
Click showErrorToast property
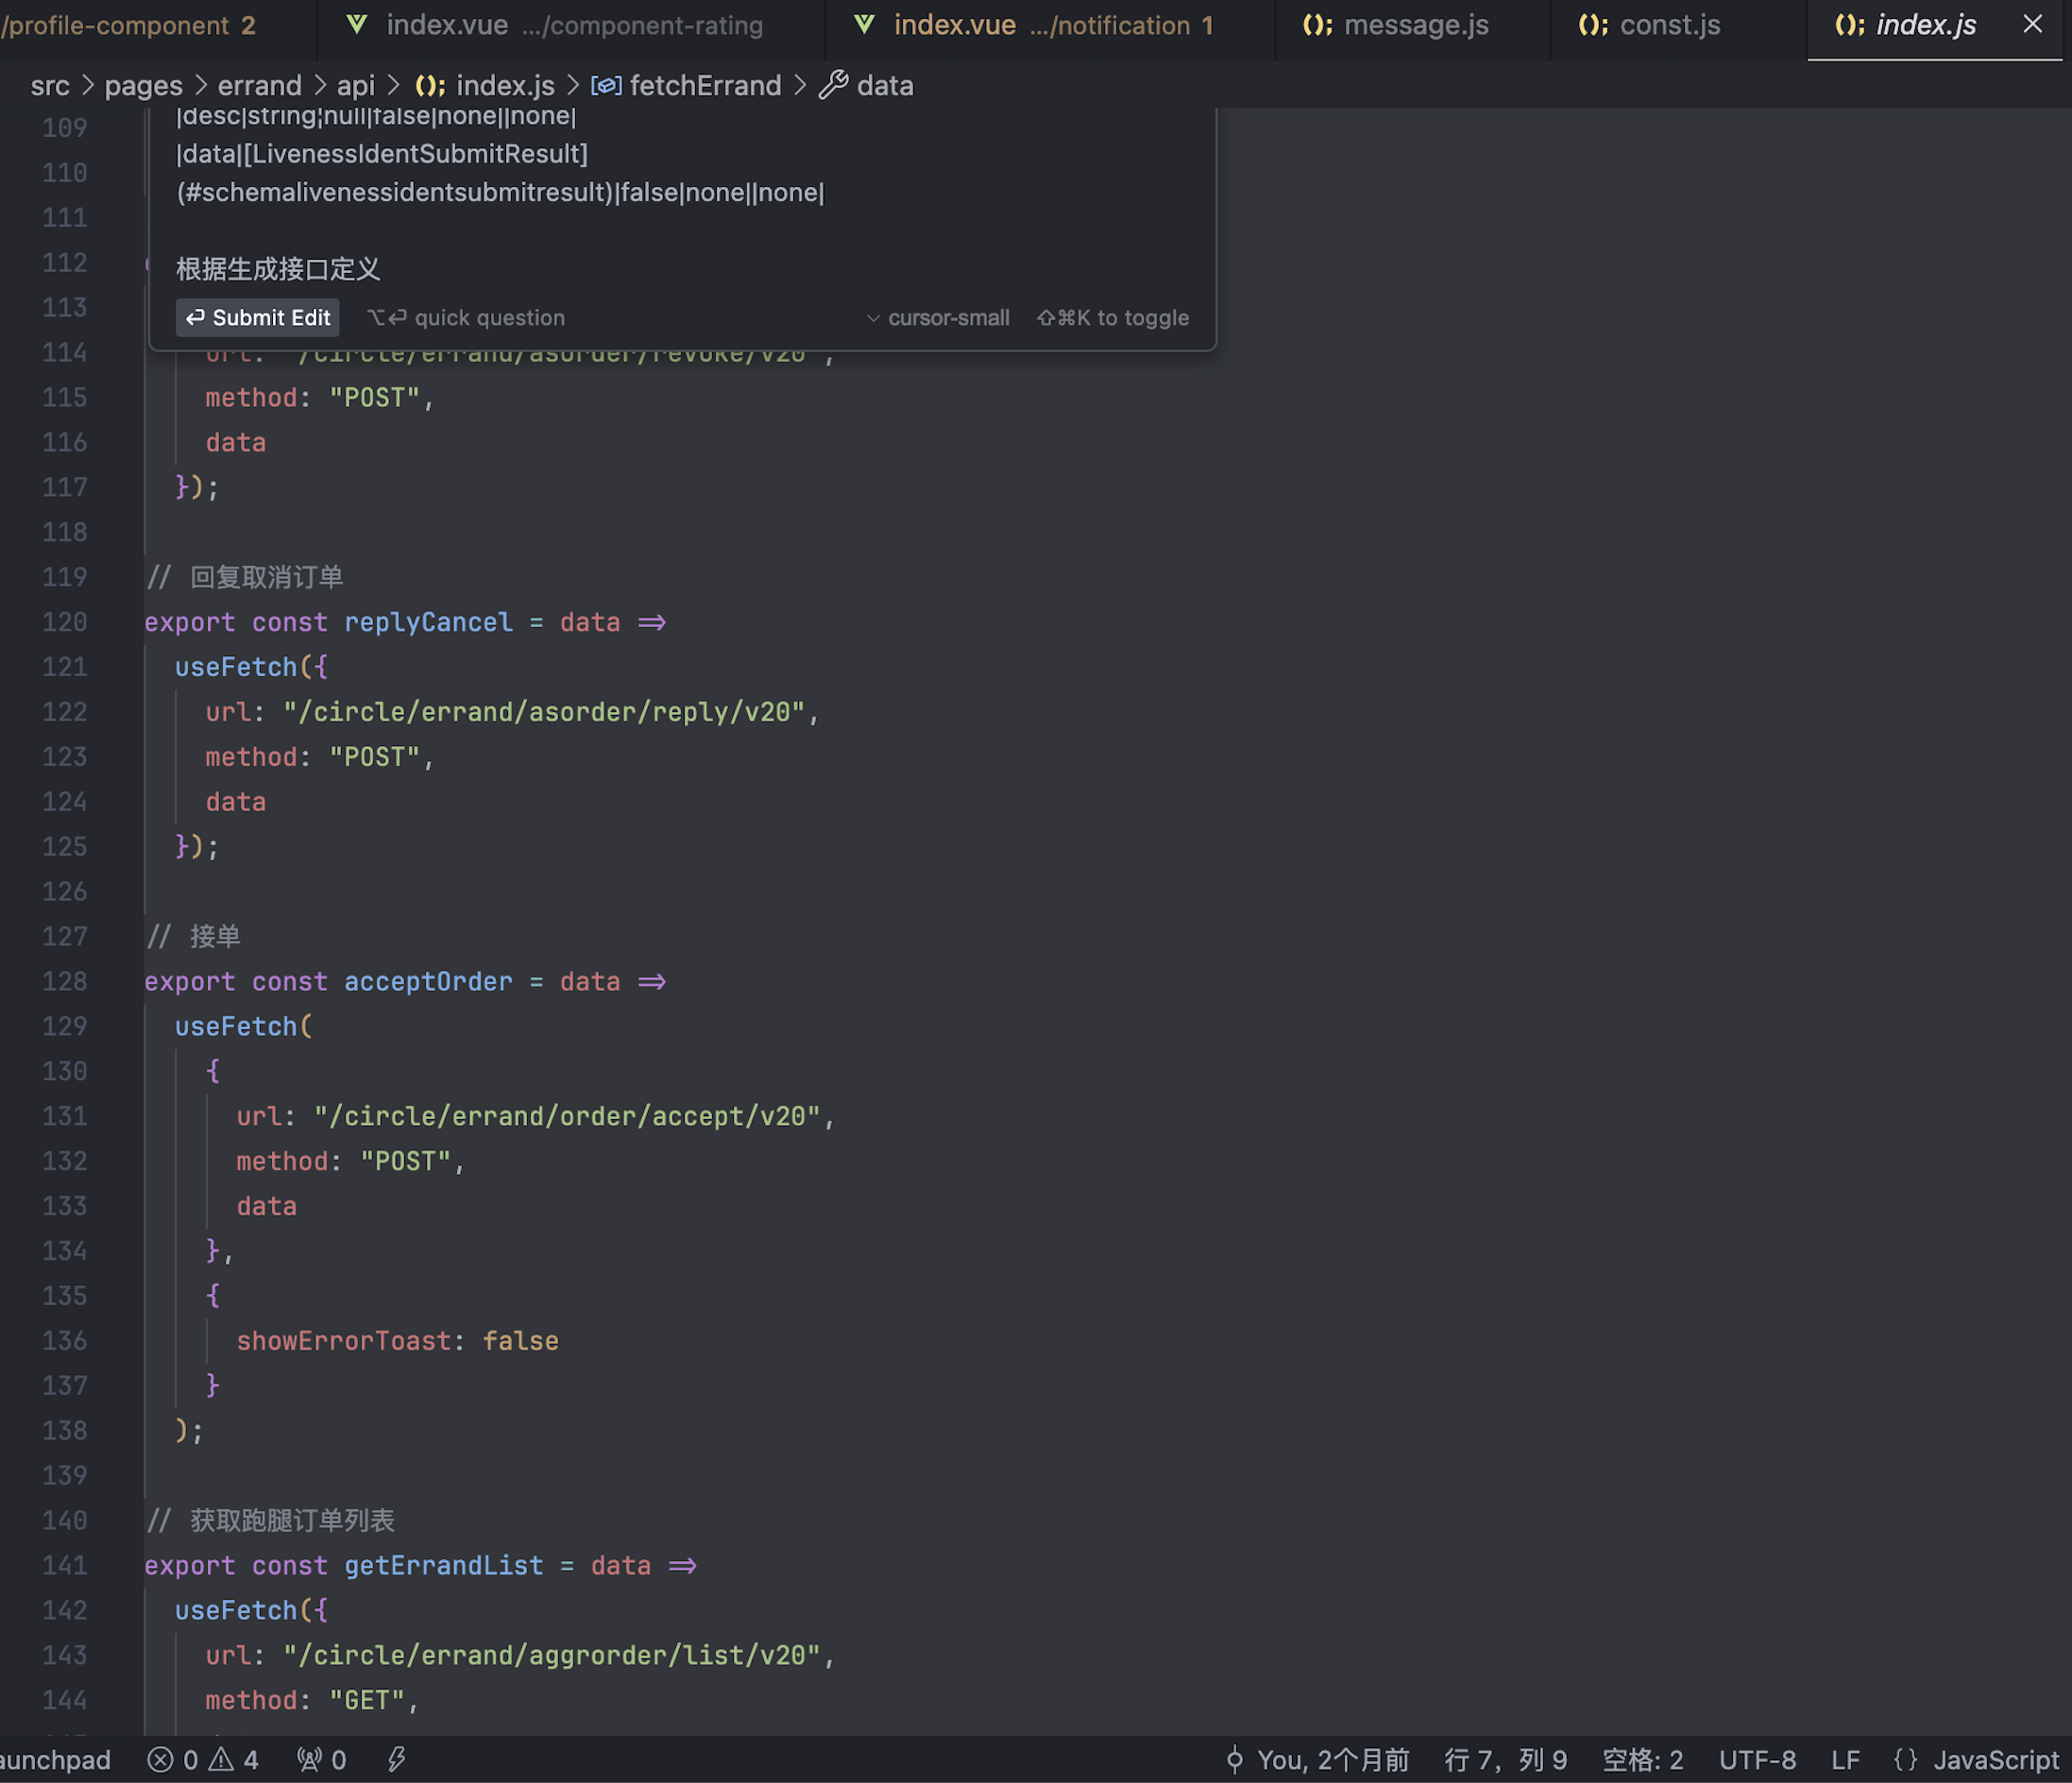tap(344, 1341)
